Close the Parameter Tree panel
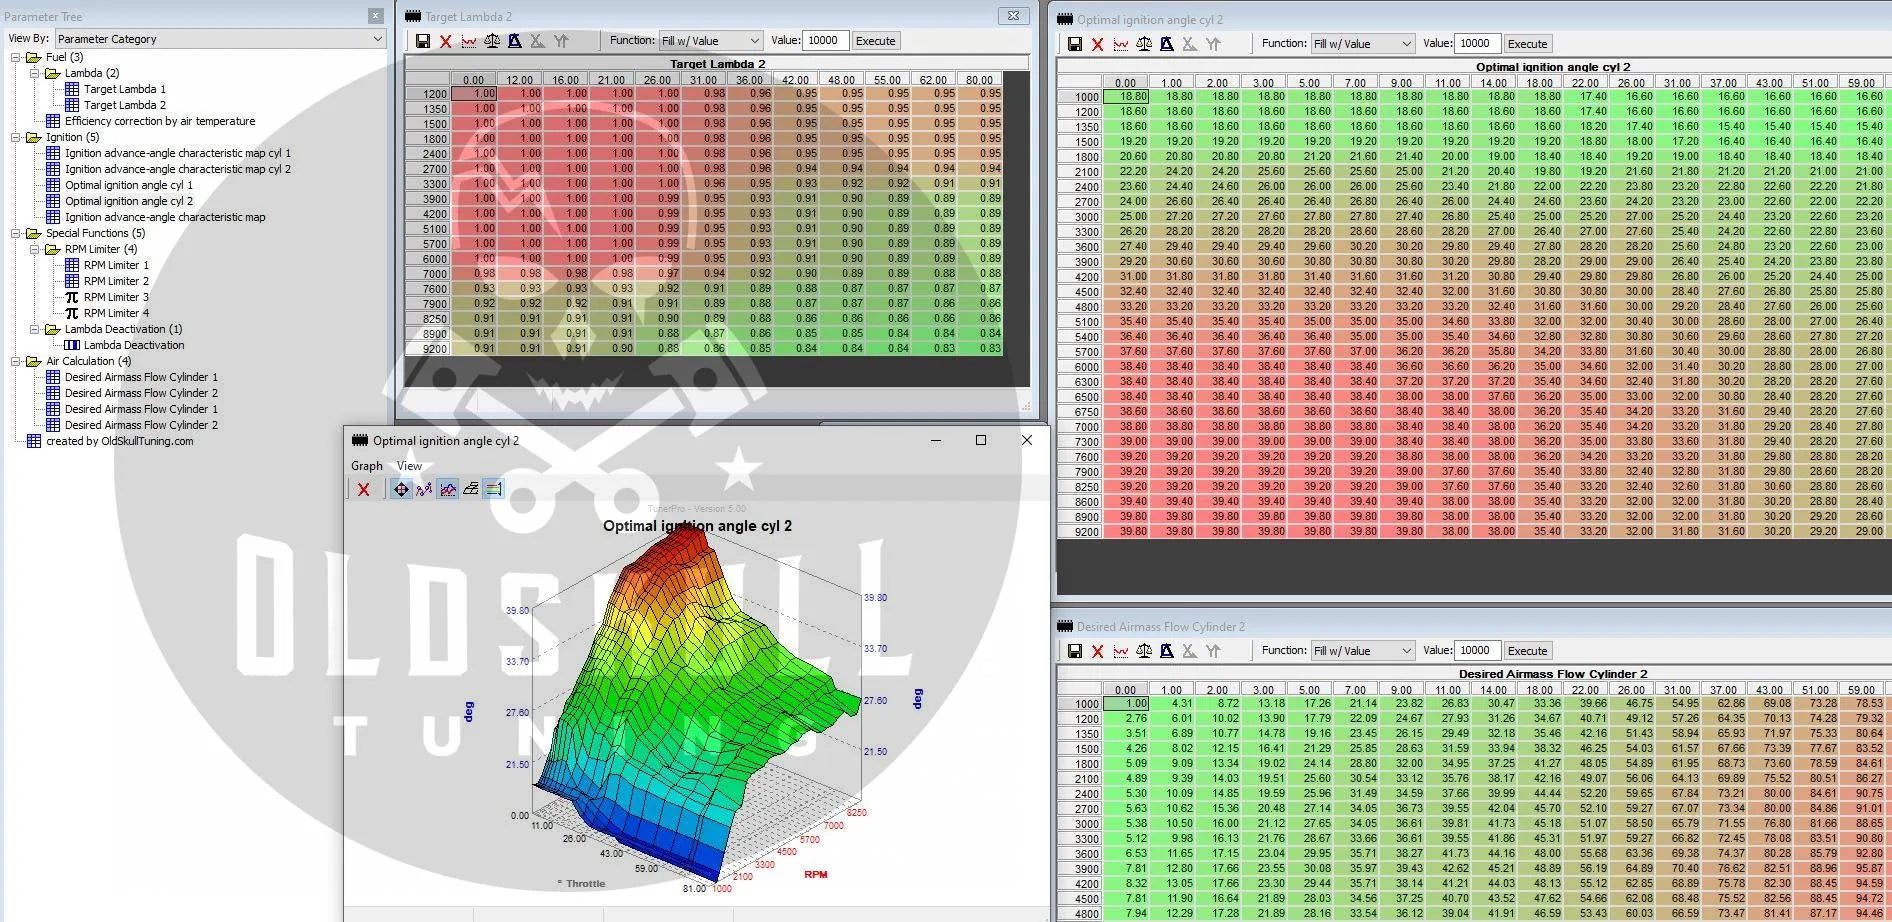Viewport: 1892px width, 922px height. 375,16
